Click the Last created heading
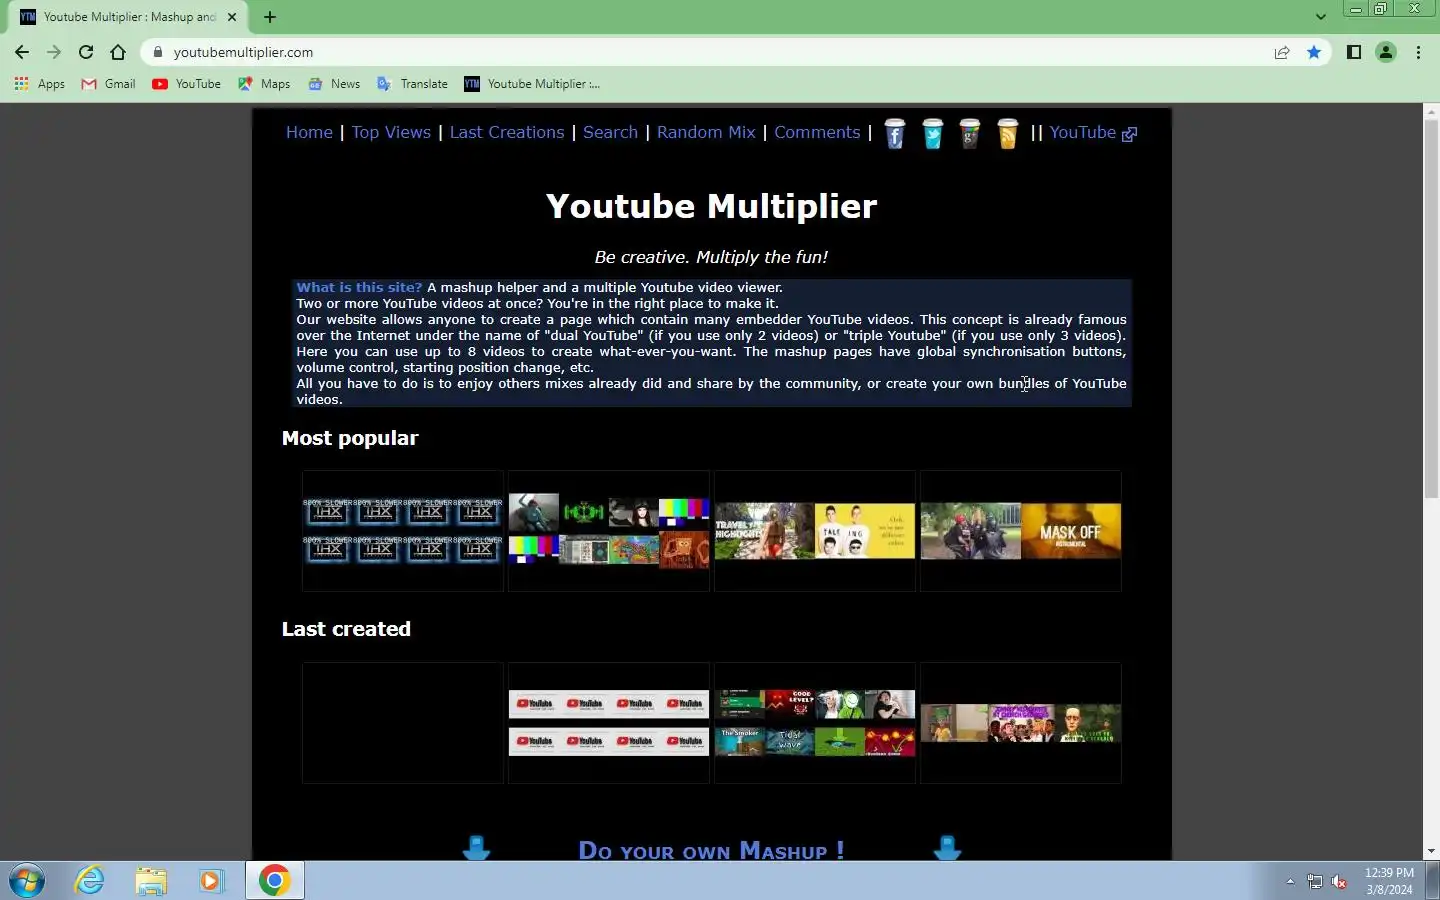 (346, 629)
